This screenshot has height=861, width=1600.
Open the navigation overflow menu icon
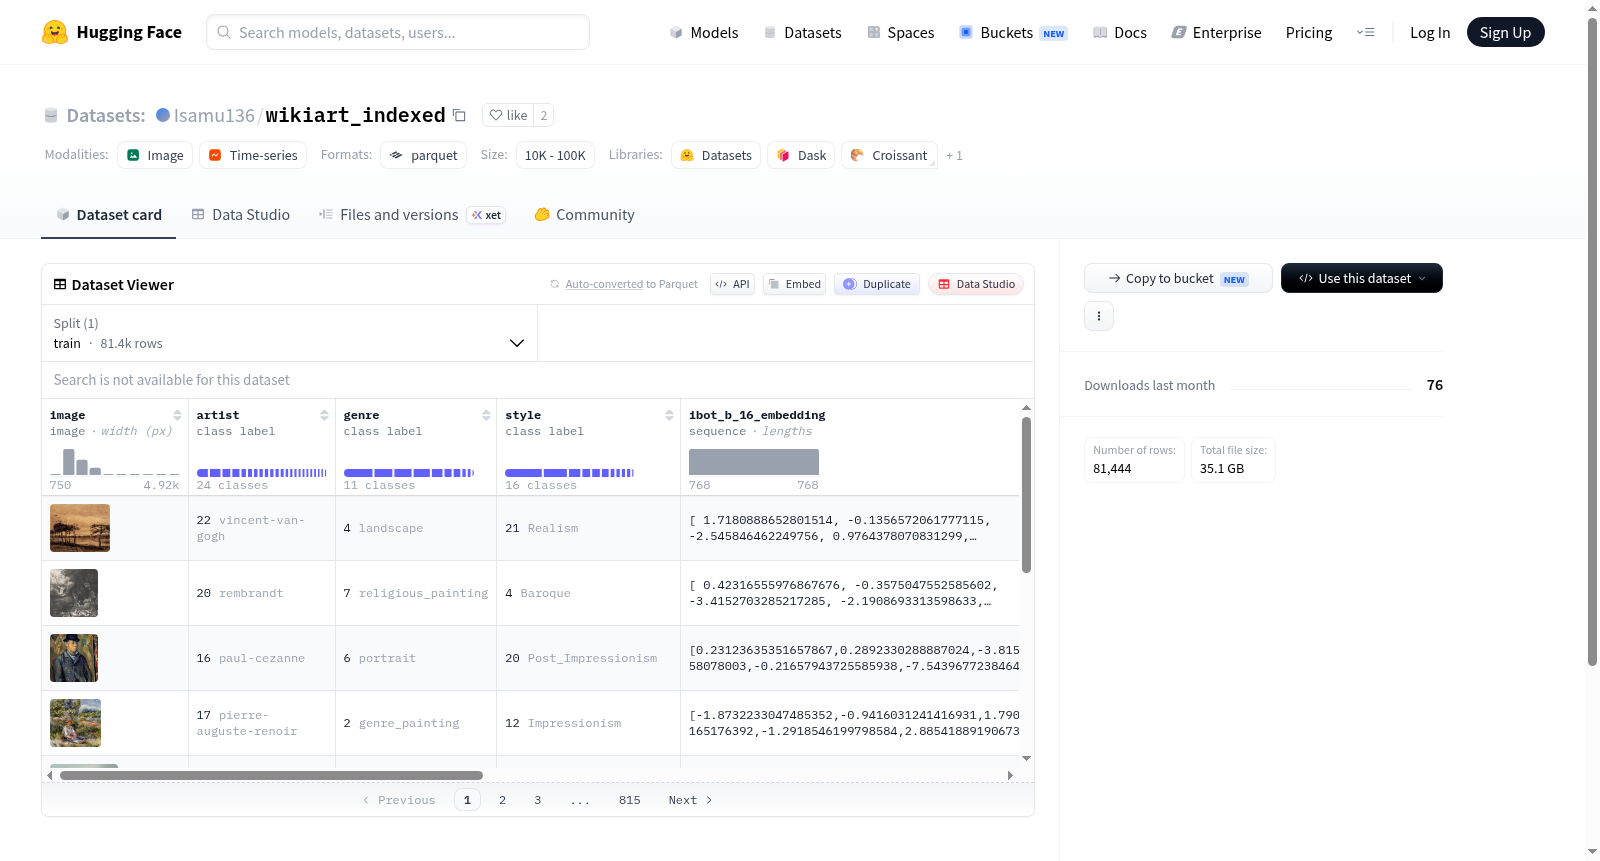pos(1365,32)
